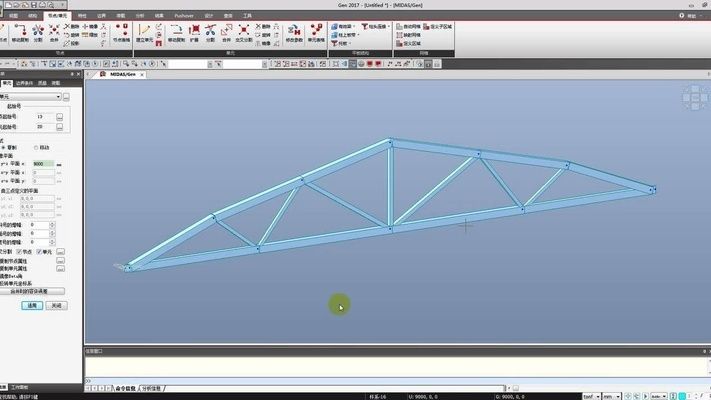Click the 适用 apply button
This screenshot has width=711, height=400.
point(32,304)
